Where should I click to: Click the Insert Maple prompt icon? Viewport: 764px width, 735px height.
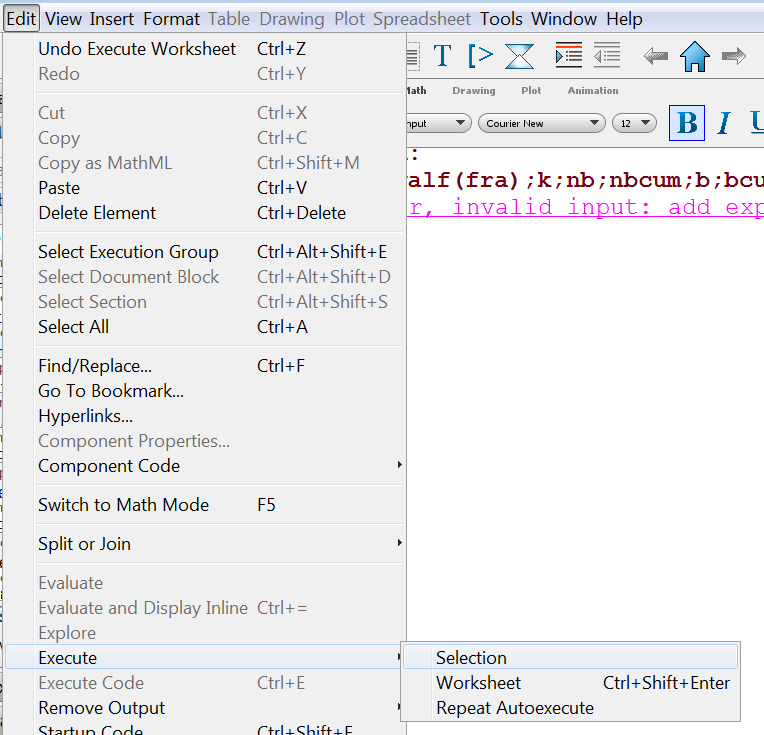480,56
